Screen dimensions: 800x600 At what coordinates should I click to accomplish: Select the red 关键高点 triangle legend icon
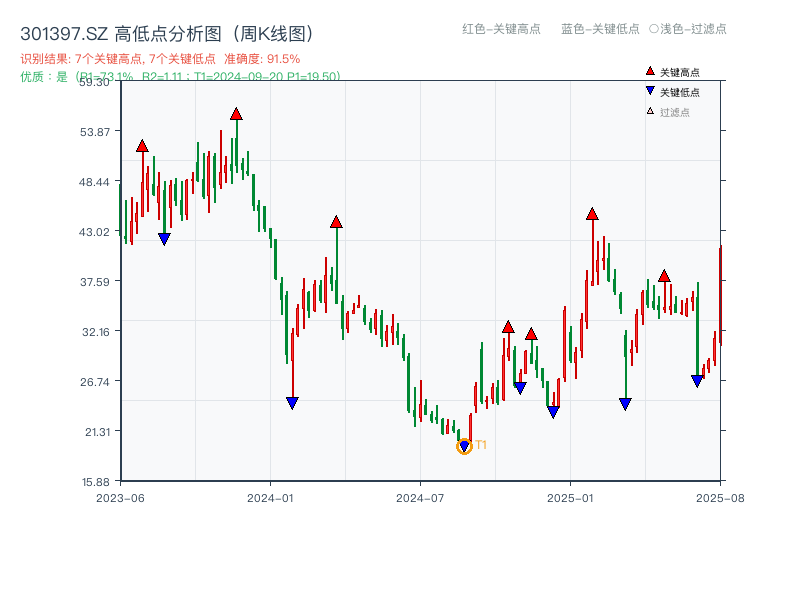click(648, 70)
